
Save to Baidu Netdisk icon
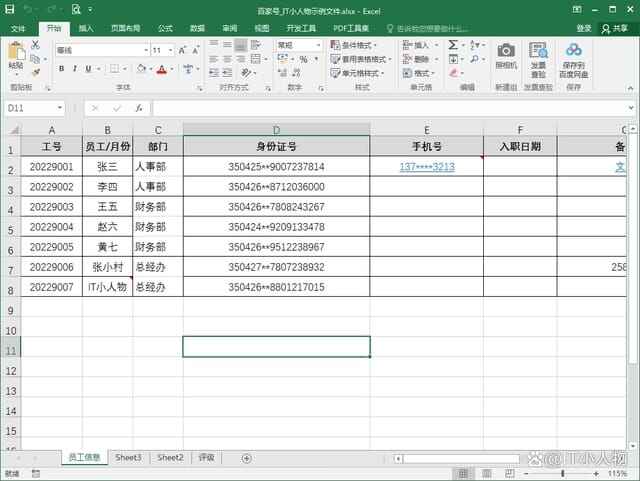point(573,60)
